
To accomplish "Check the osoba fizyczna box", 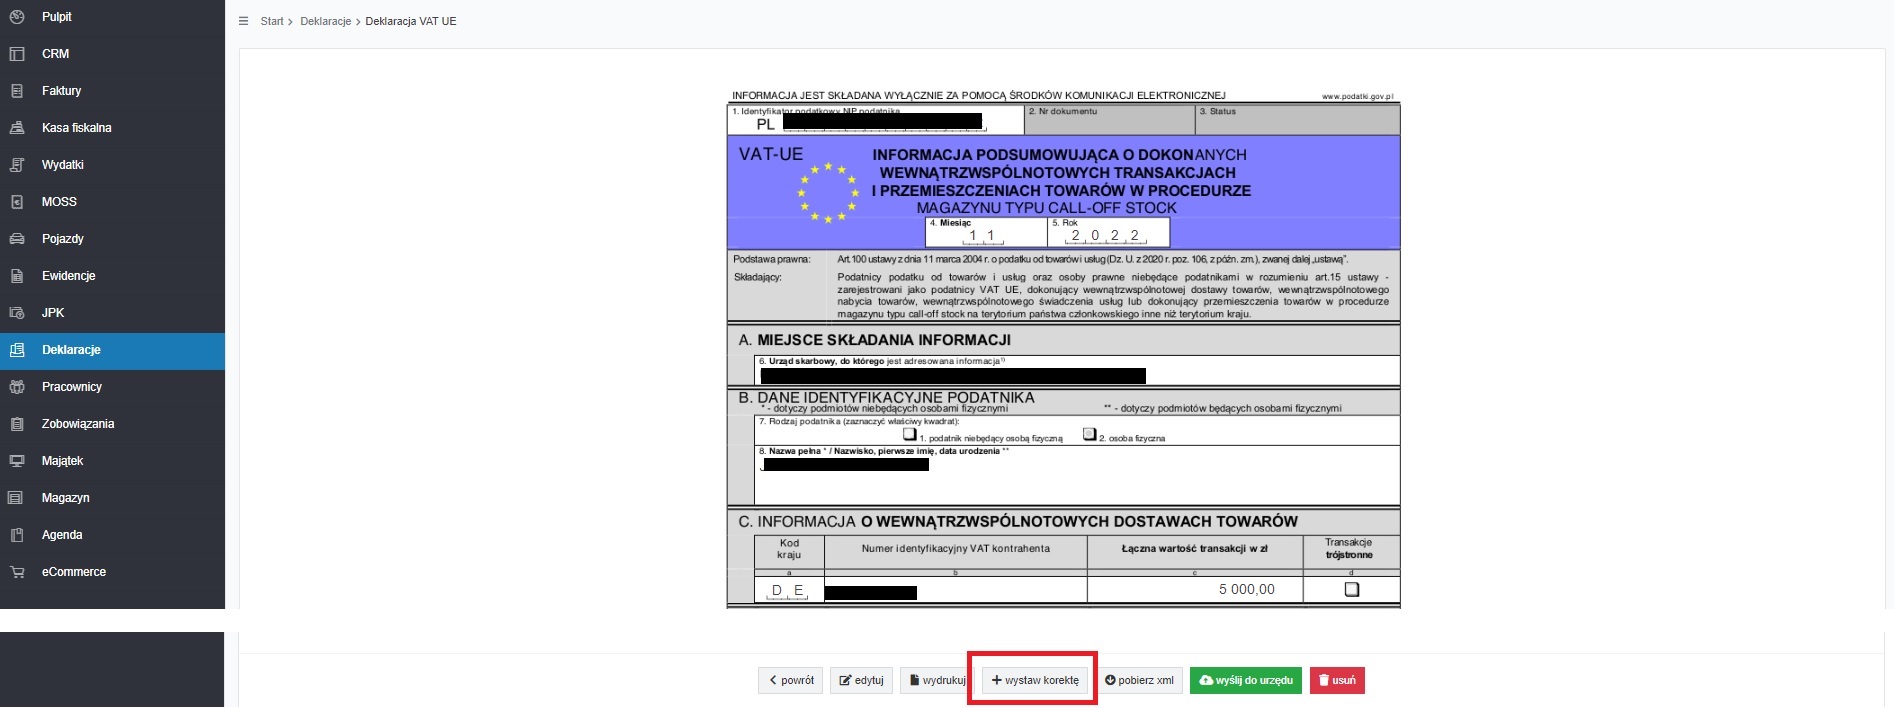I will pyautogui.click(x=1090, y=434).
